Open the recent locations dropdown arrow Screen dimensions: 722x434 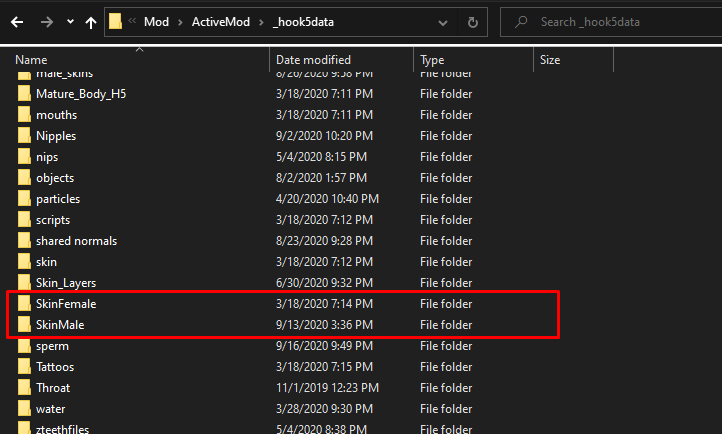click(x=70, y=22)
